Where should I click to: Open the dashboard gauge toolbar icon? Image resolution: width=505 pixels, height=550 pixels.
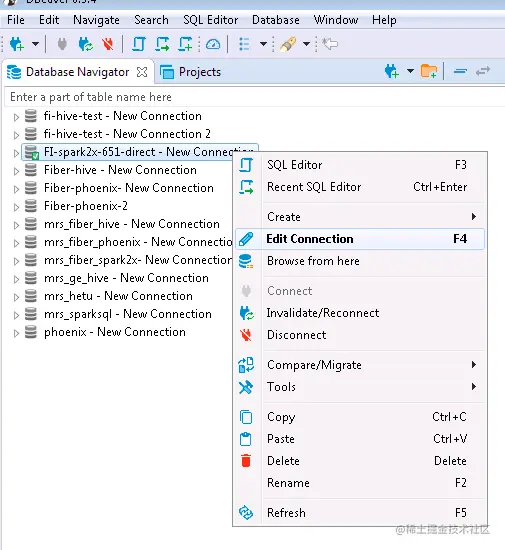(213, 45)
